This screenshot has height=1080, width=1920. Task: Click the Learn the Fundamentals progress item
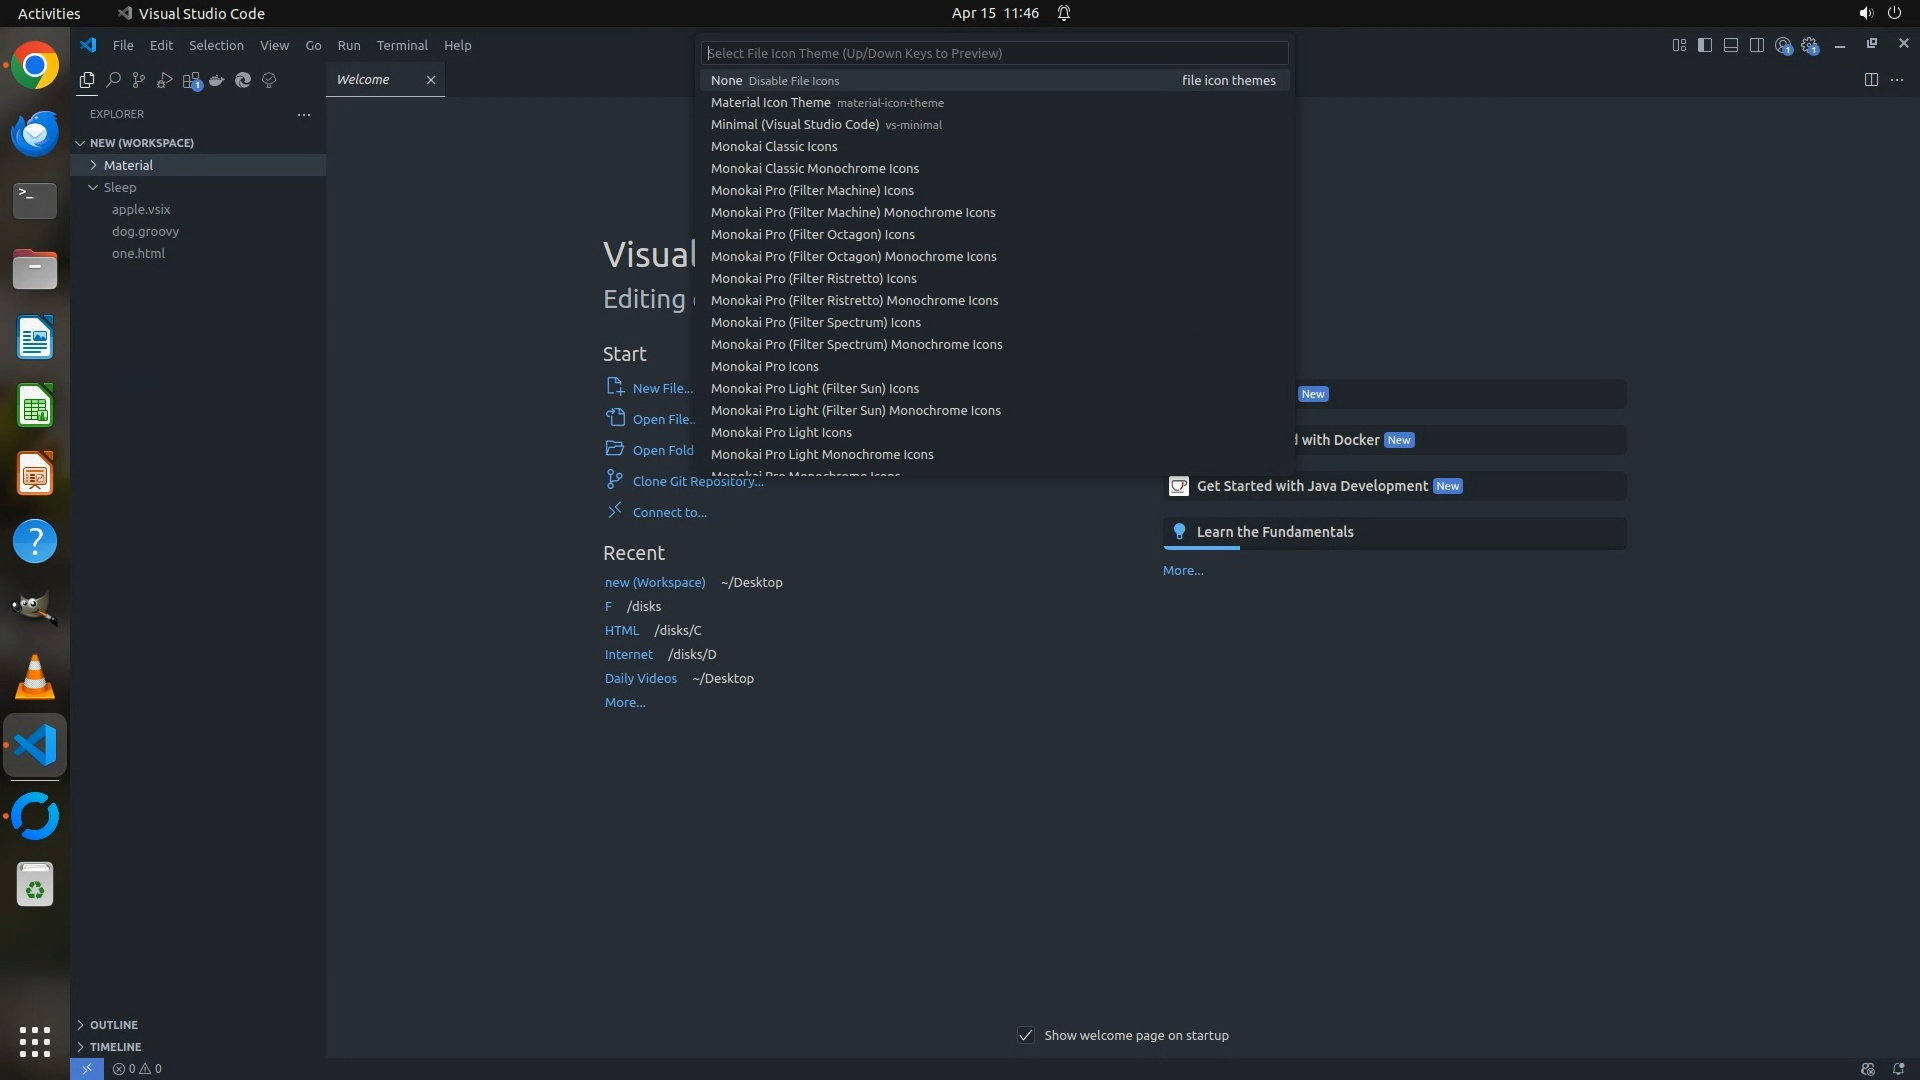point(1274,532)
